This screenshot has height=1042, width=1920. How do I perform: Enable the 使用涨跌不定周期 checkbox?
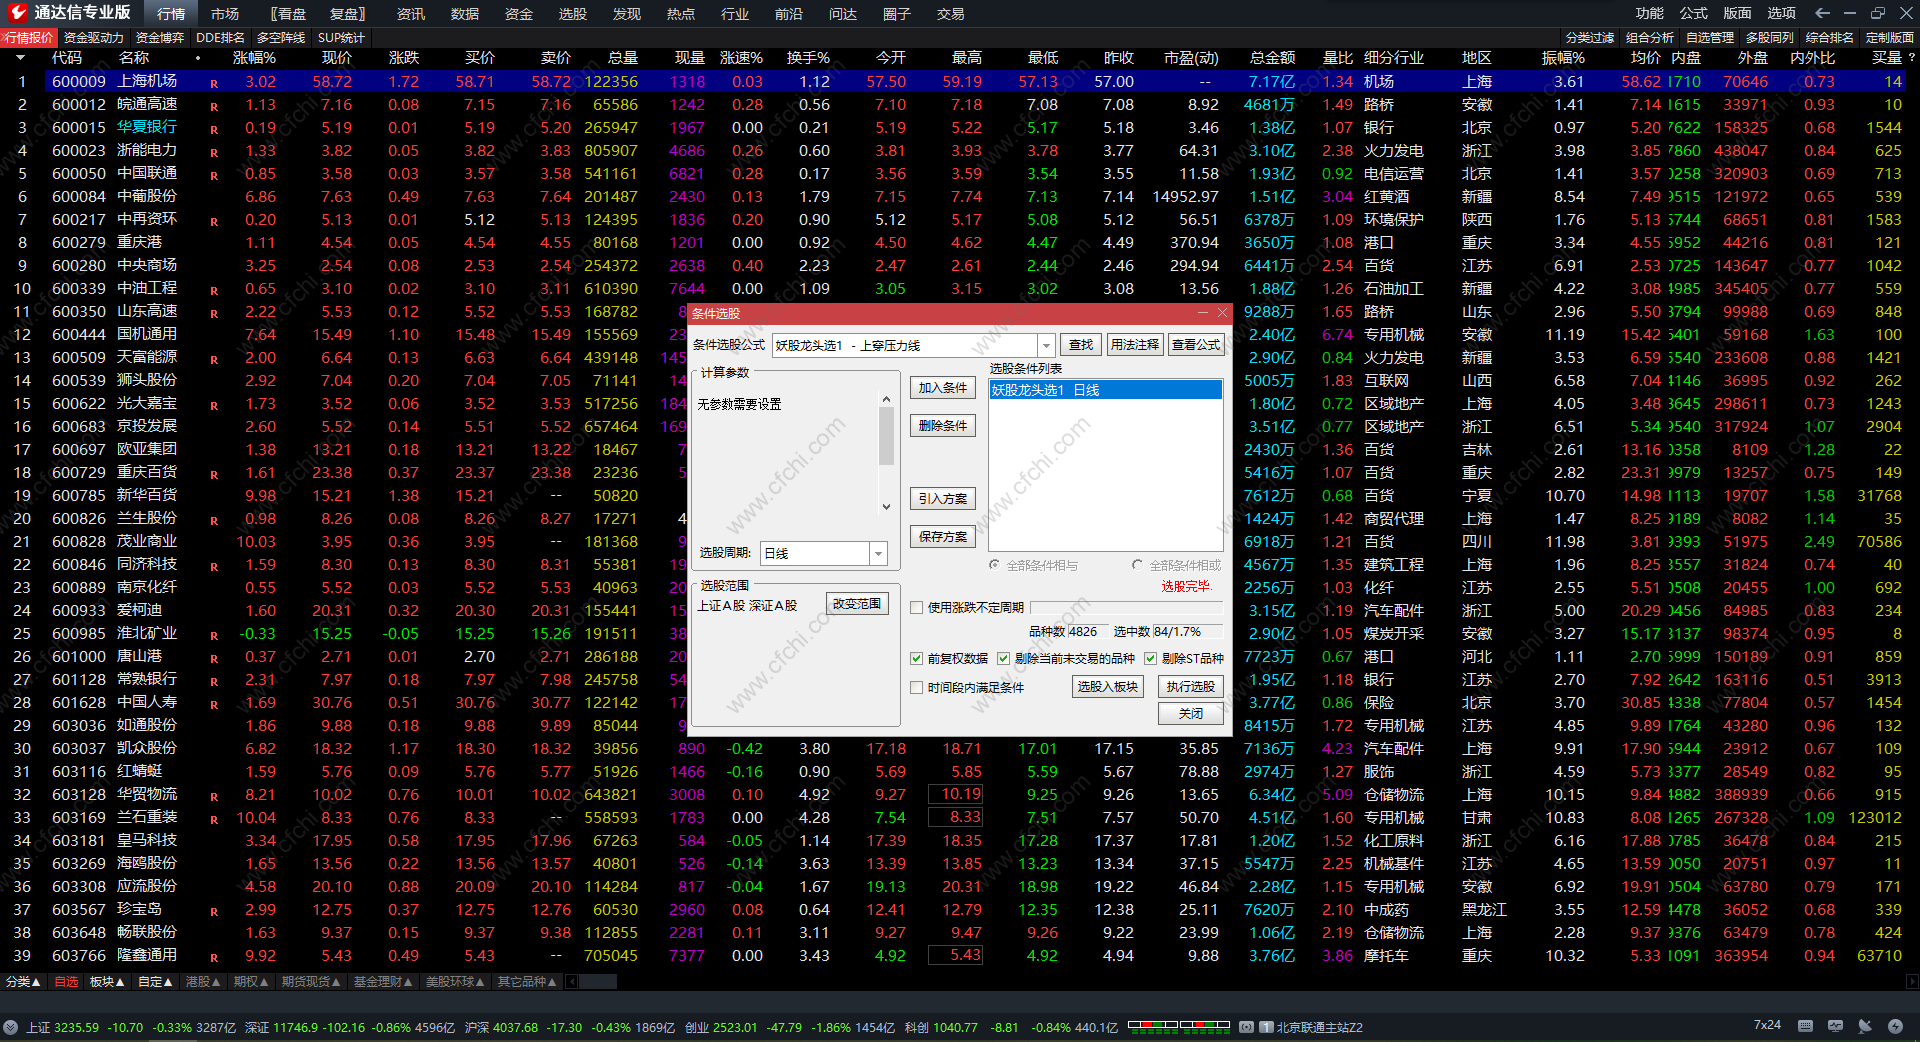(916, 607)
